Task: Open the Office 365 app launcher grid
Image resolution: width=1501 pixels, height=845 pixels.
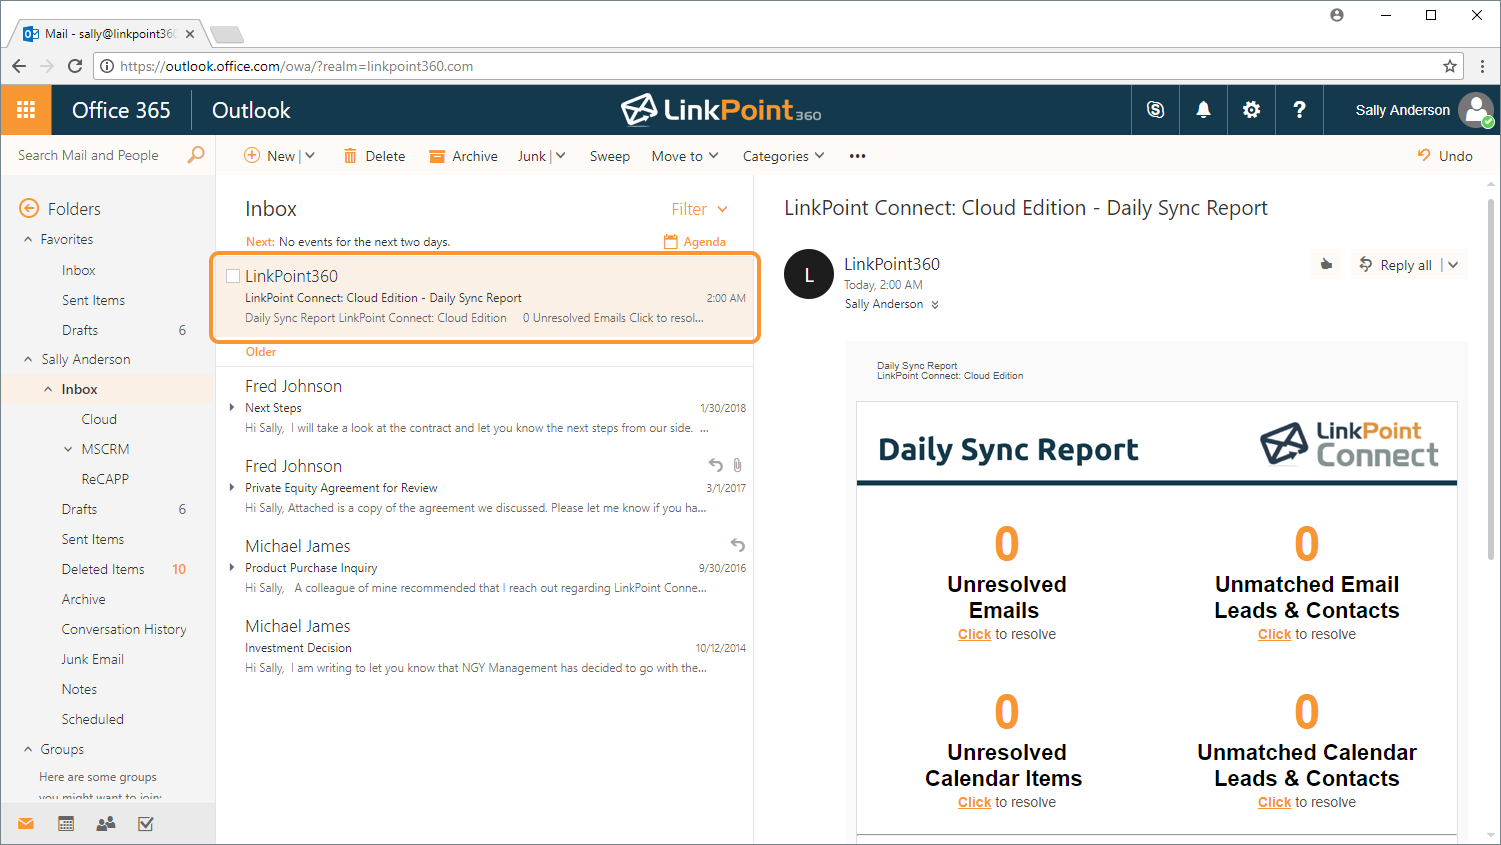Action: coord(26,110)
